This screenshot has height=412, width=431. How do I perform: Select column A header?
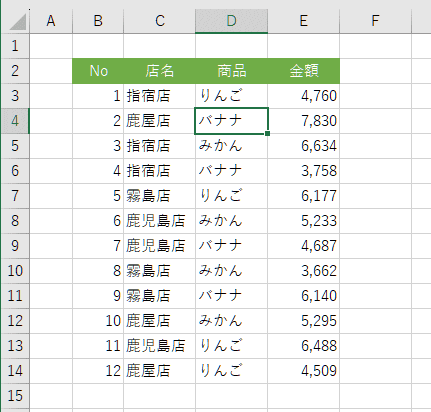tap(51, 21)
